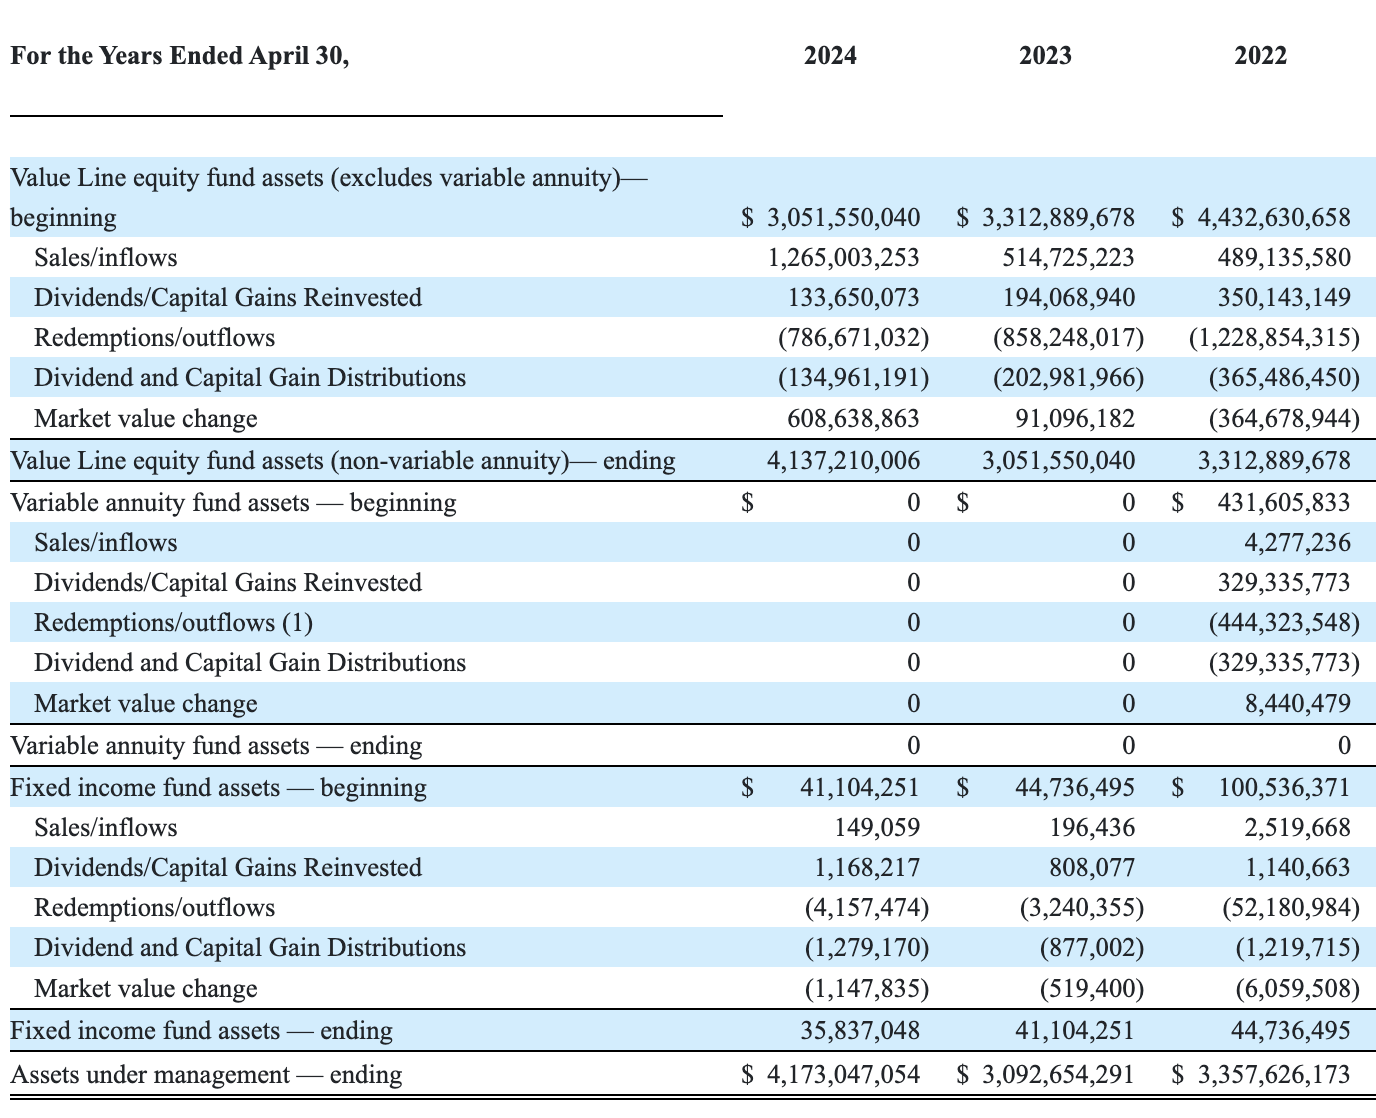Click the ending value 35,837,048

tap(861, 1030)
